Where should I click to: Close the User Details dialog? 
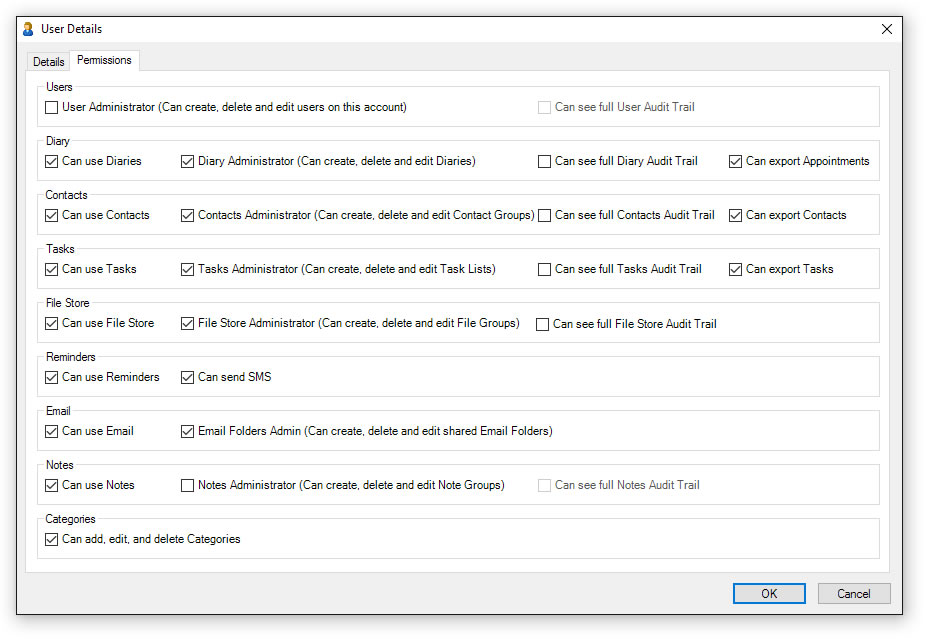coord(886,29)
